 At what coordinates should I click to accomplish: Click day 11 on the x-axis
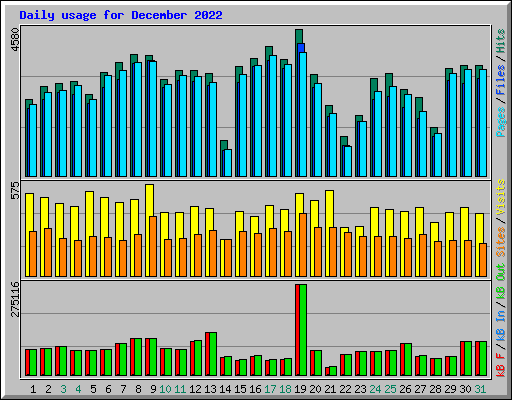point(180,389)
